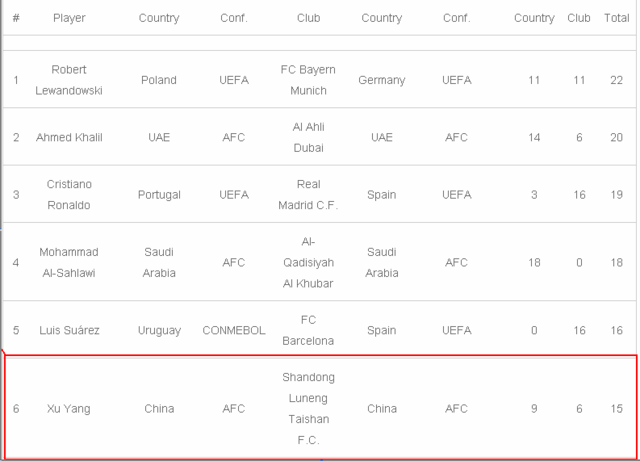Click the Al Ahli Dubai club cell
Image resolution: width=640 pixels, height=461 pixels.
[x=308, y=135]
